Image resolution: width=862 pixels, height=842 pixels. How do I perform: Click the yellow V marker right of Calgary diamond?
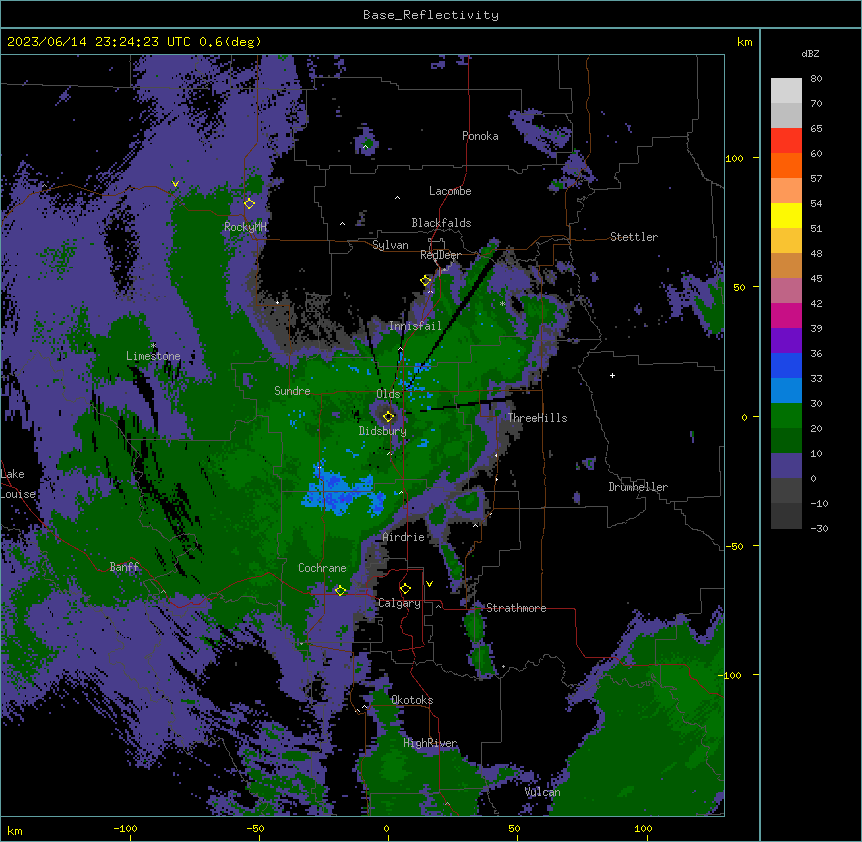click(x=429, y=584)
